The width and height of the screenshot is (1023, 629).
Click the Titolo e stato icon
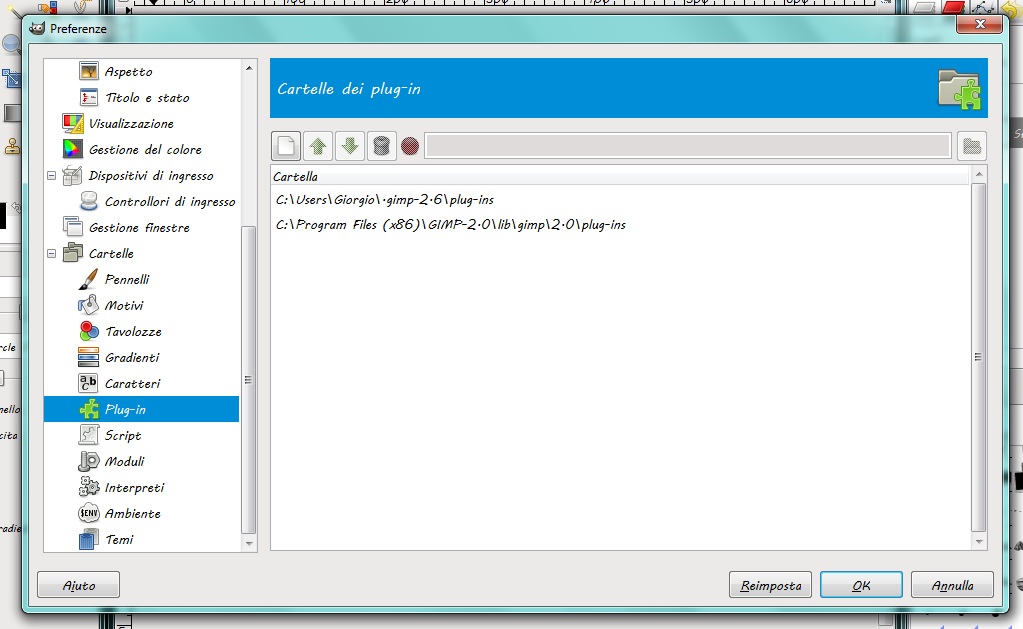pos(88,97)
